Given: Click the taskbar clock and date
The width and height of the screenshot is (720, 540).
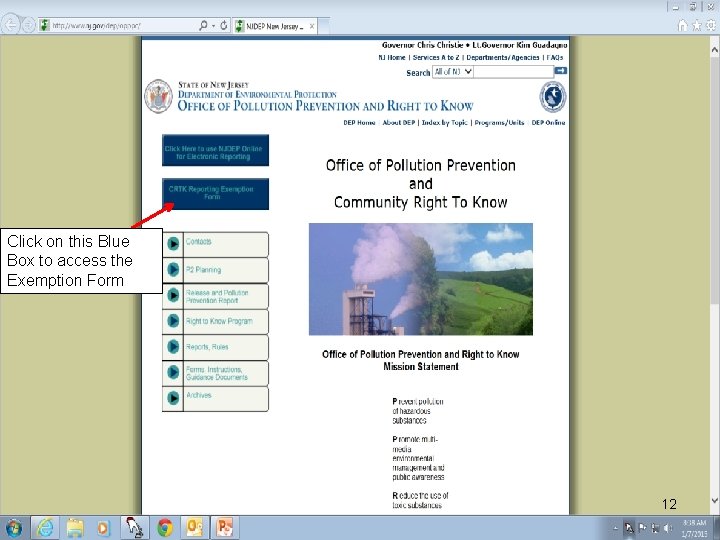Looking at the screenshot, I should (694, 528).
